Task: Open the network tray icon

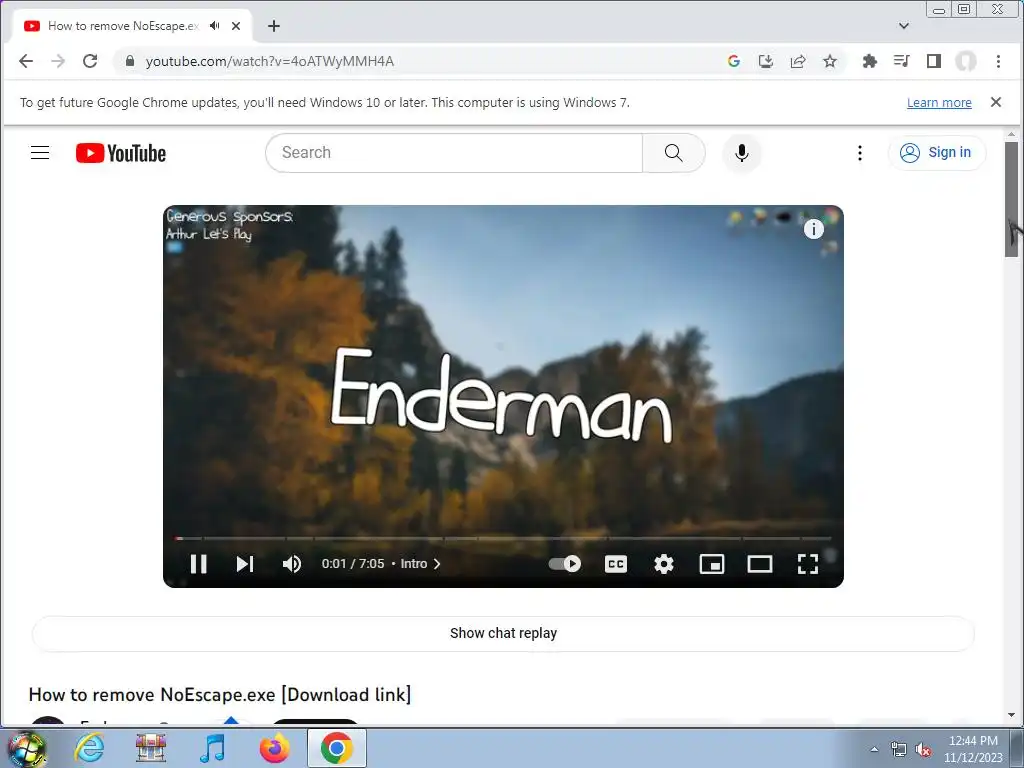Action: (899, 749)
